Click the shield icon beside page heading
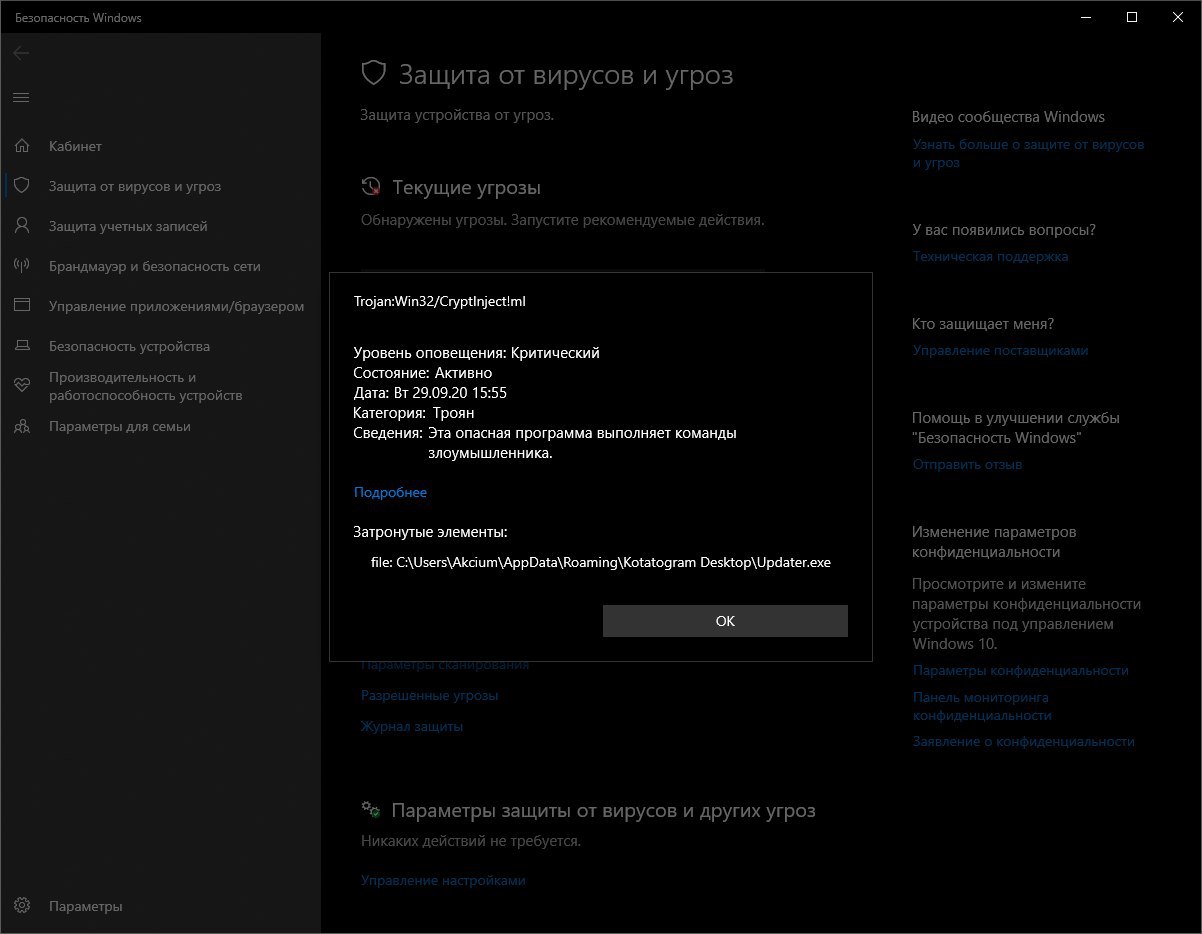This screenshot has width=1202, height=934. click(x=373, y=73)
